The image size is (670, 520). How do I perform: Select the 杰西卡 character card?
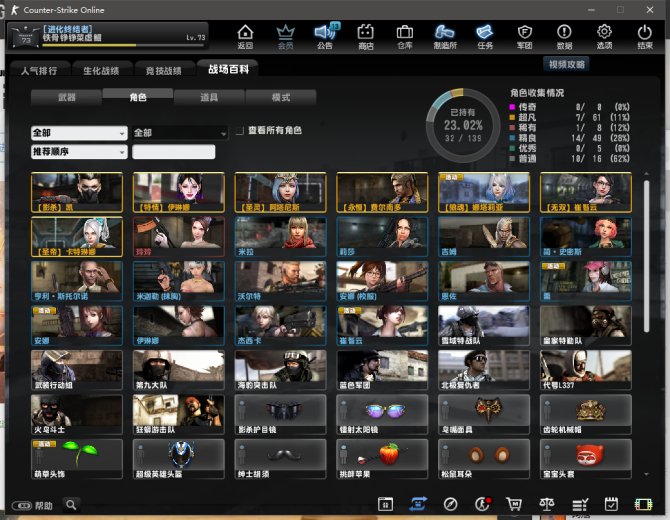[280, 326]
